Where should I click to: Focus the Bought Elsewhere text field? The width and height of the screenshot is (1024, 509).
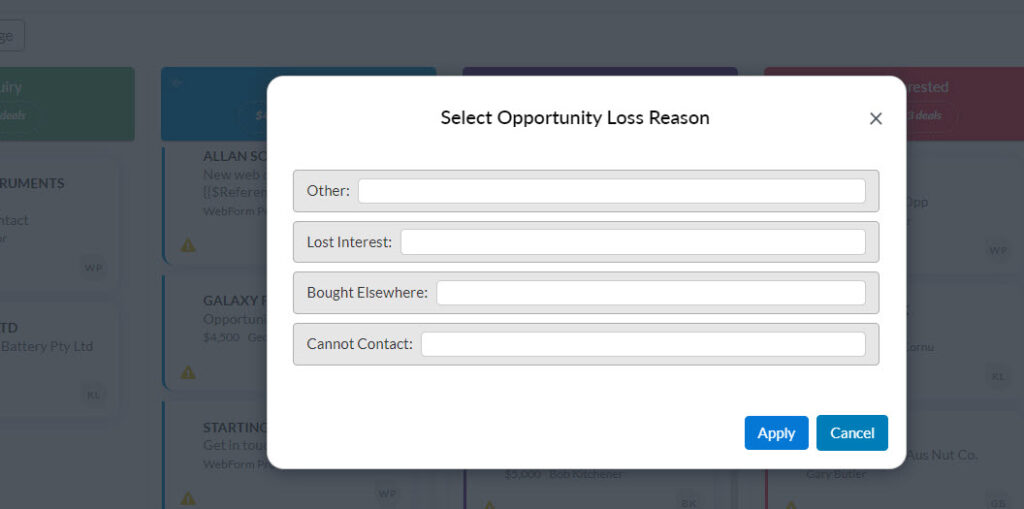point(651,293)
